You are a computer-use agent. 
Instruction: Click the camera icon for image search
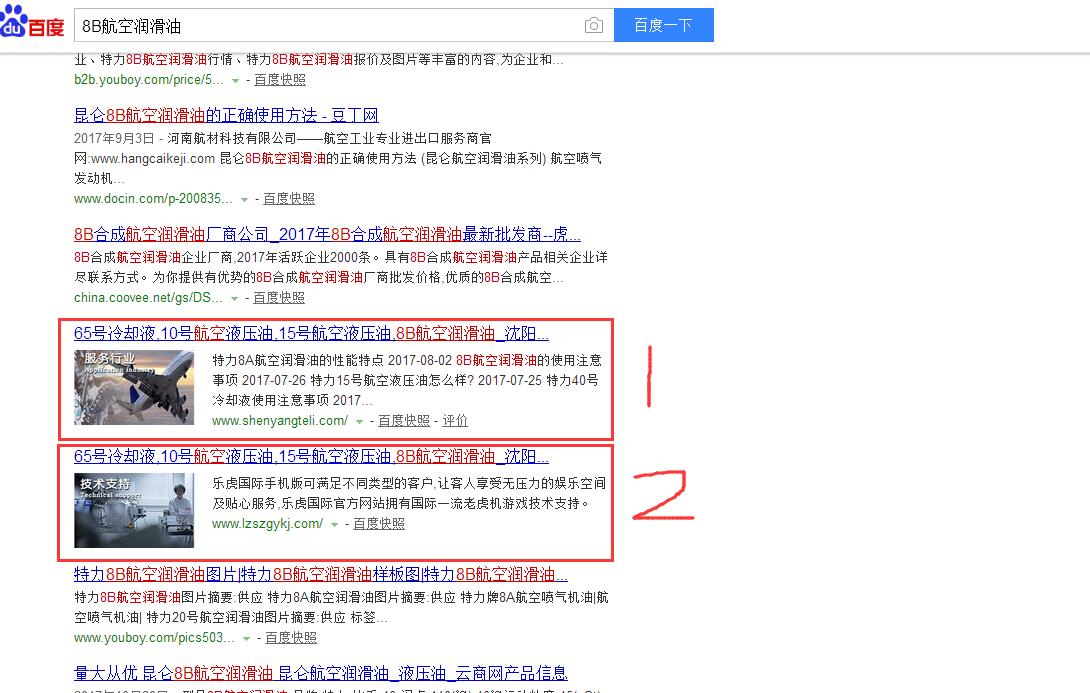594,25
